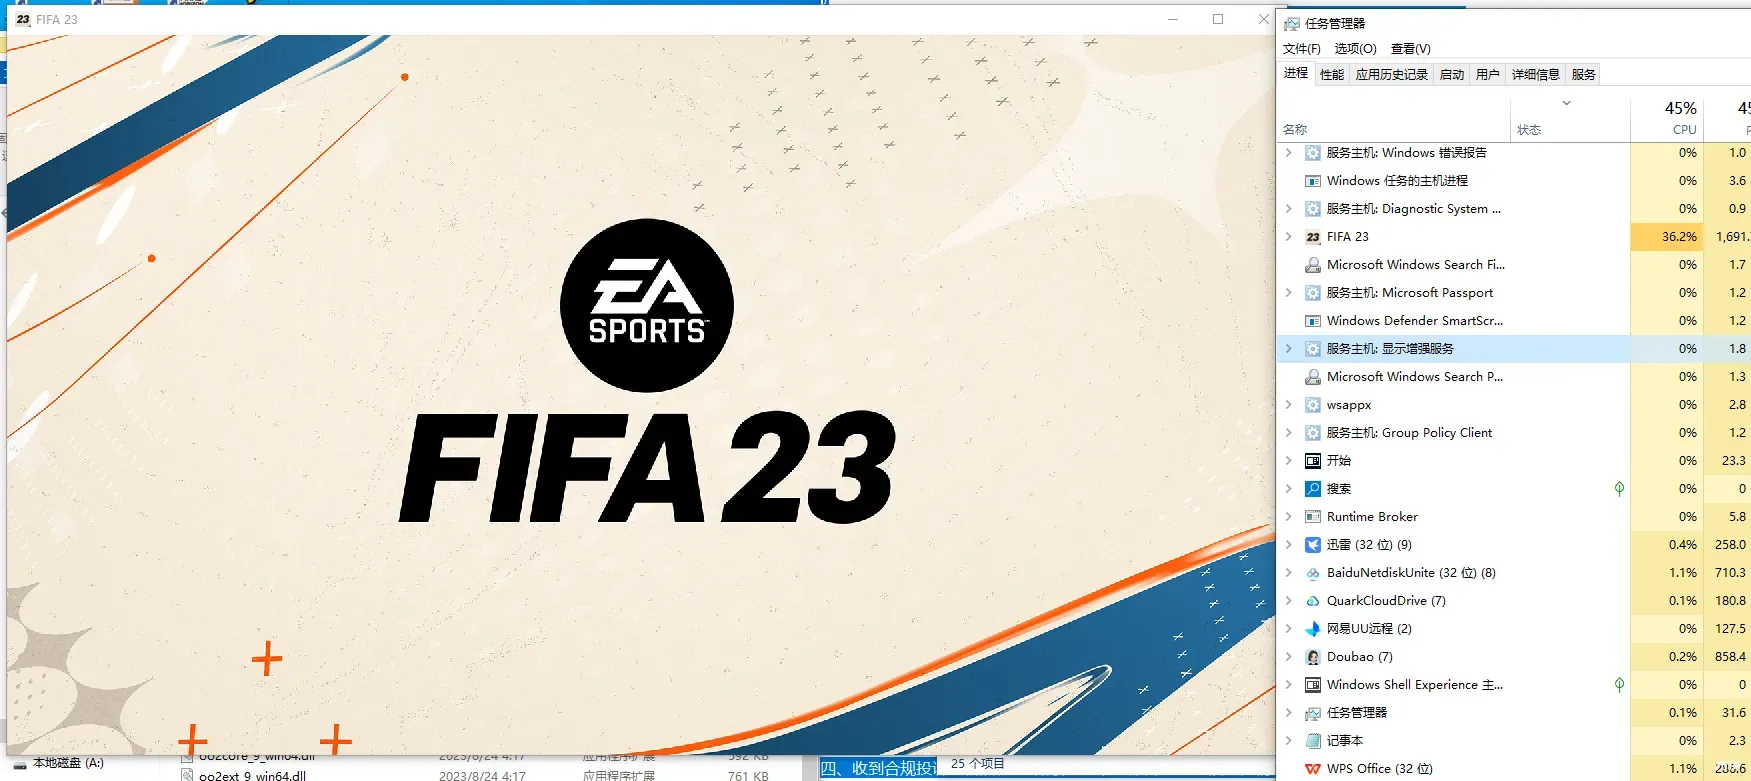The image size is (1751, 781).
Task: Select the 开始 process icon
Action: click(x=1313, y=461)
